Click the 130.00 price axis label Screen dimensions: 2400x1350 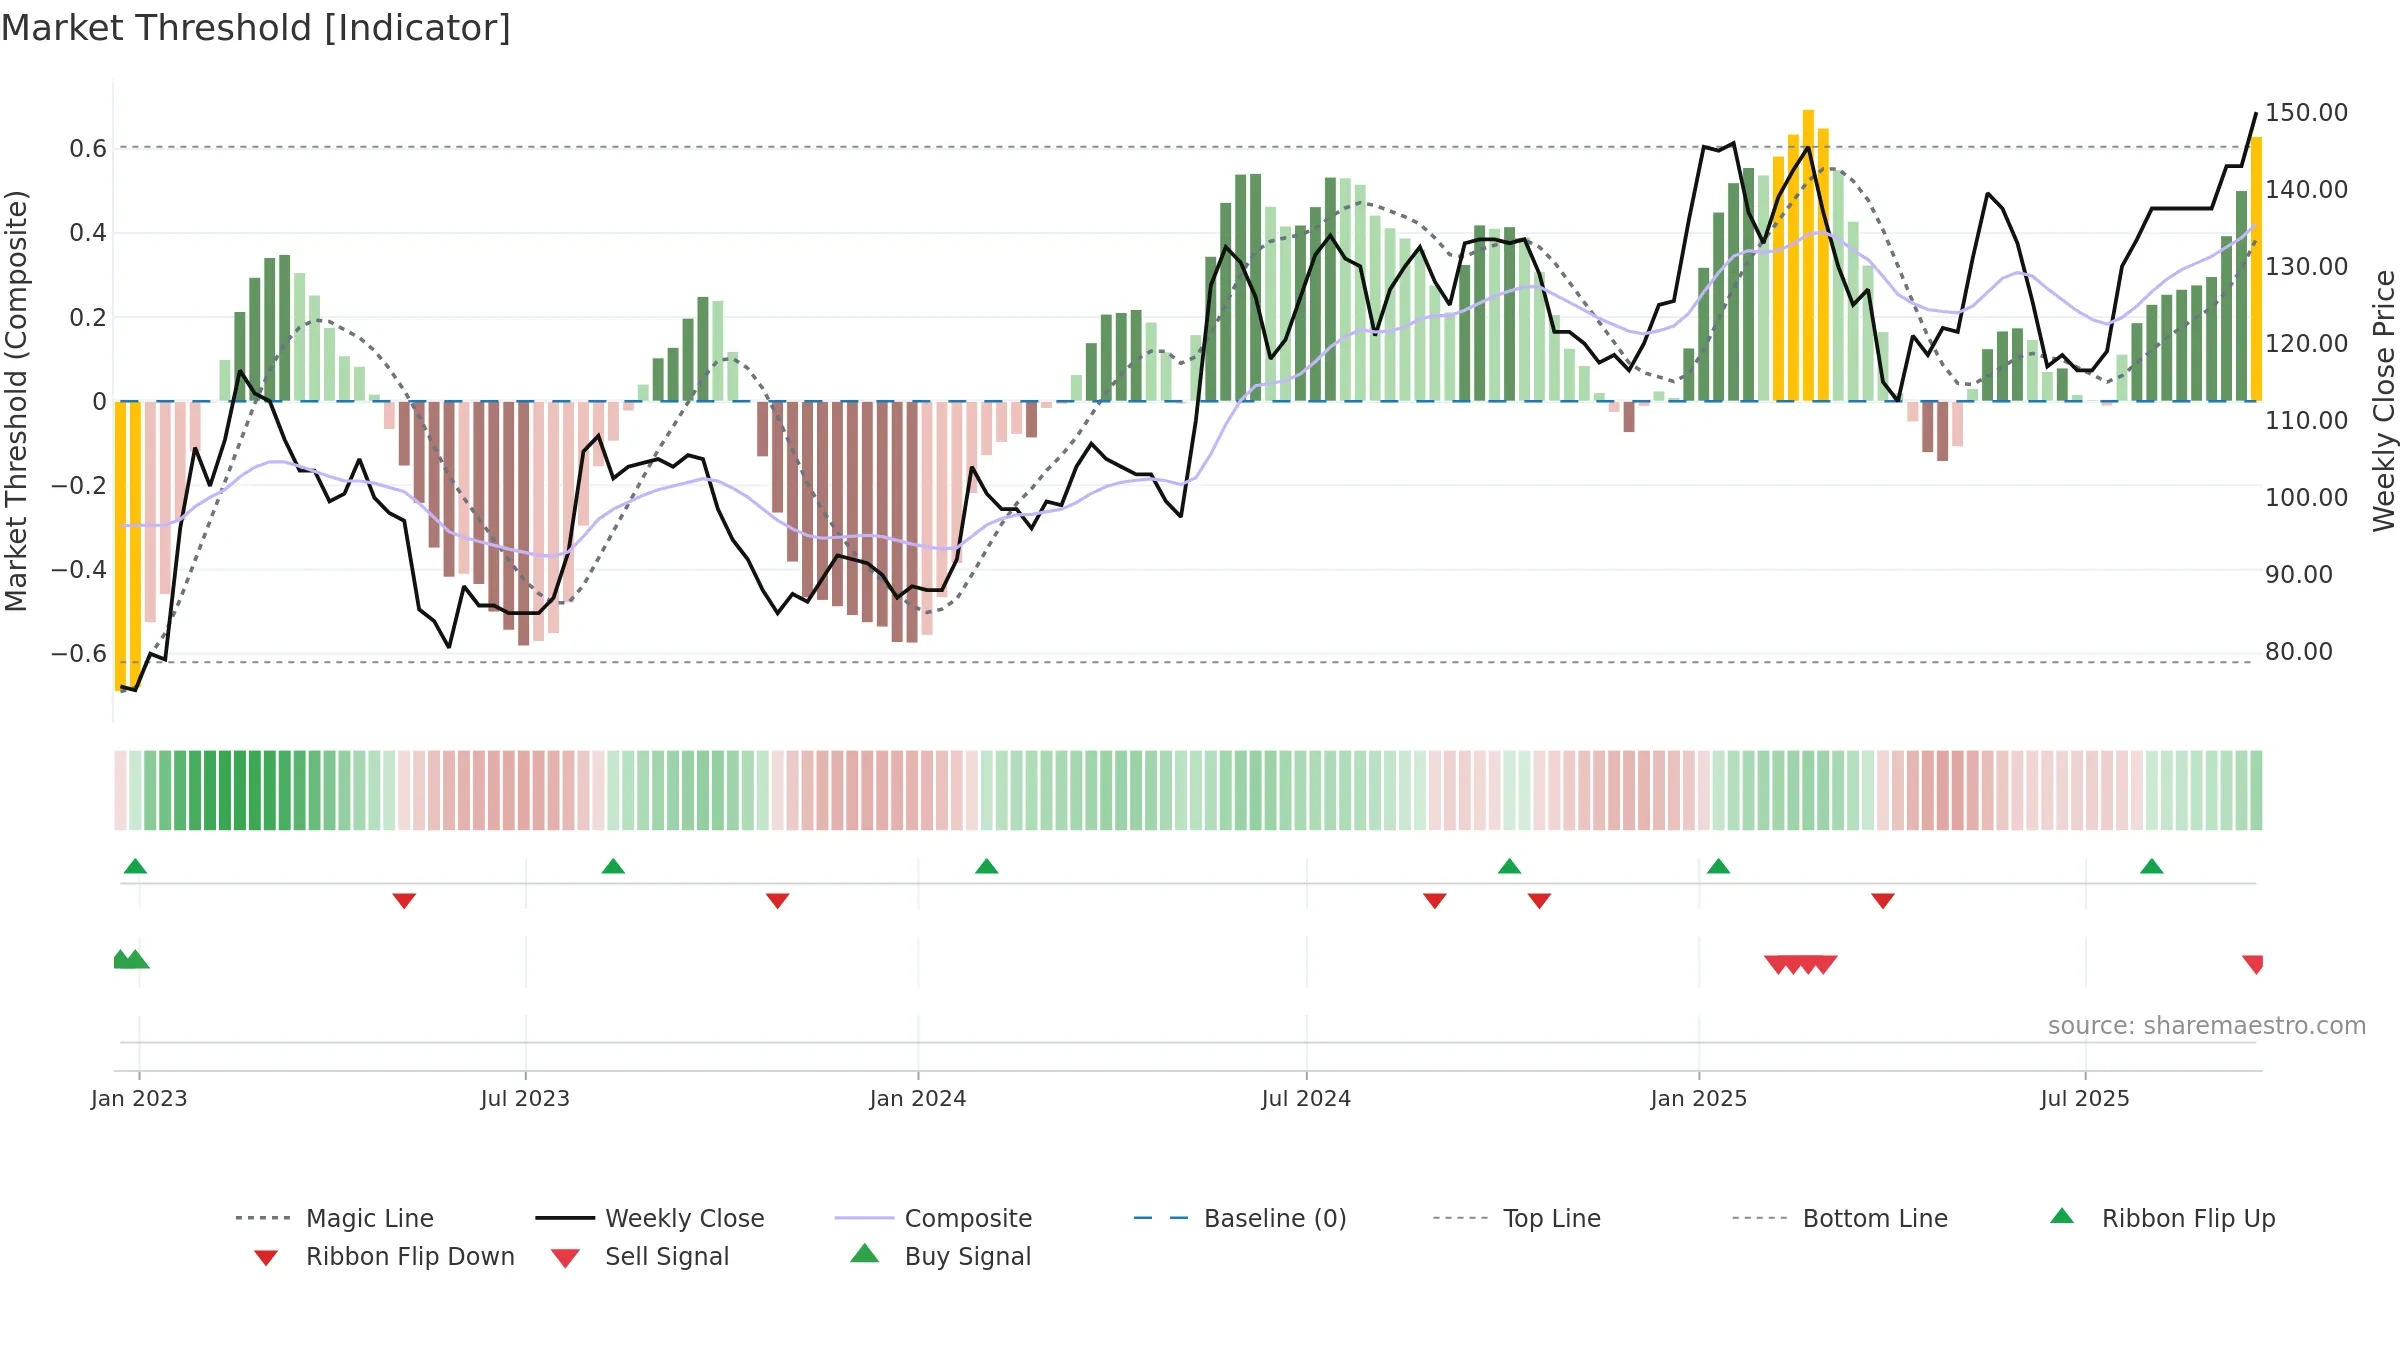point(2306,266)
